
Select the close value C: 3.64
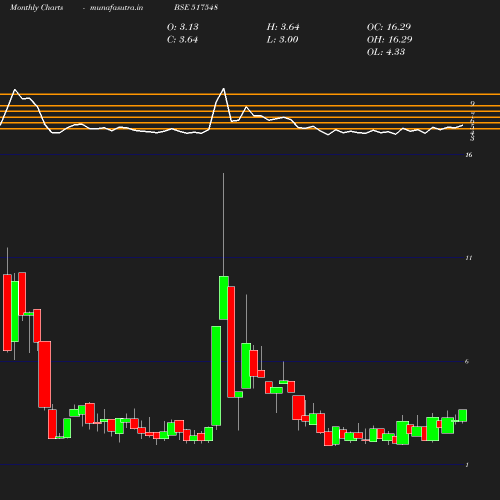pyautogui.click(x=182, y=40)
